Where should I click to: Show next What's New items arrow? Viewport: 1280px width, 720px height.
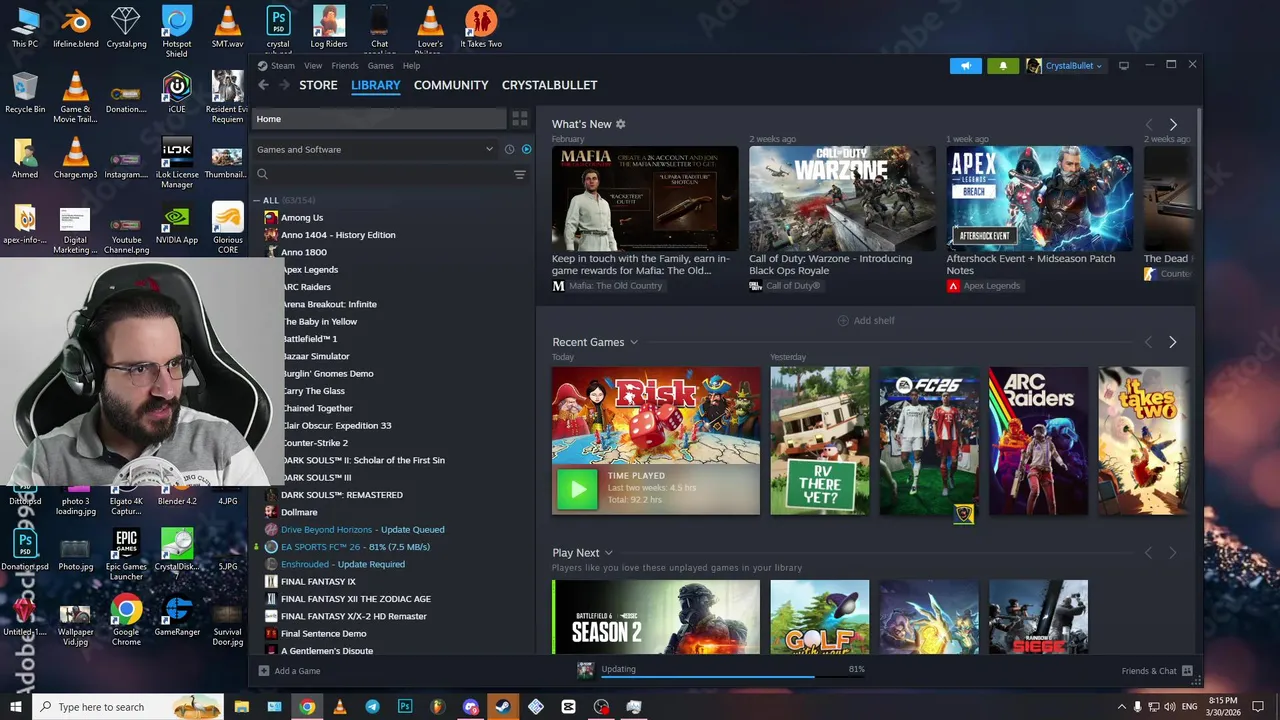tap(1173, 125)
